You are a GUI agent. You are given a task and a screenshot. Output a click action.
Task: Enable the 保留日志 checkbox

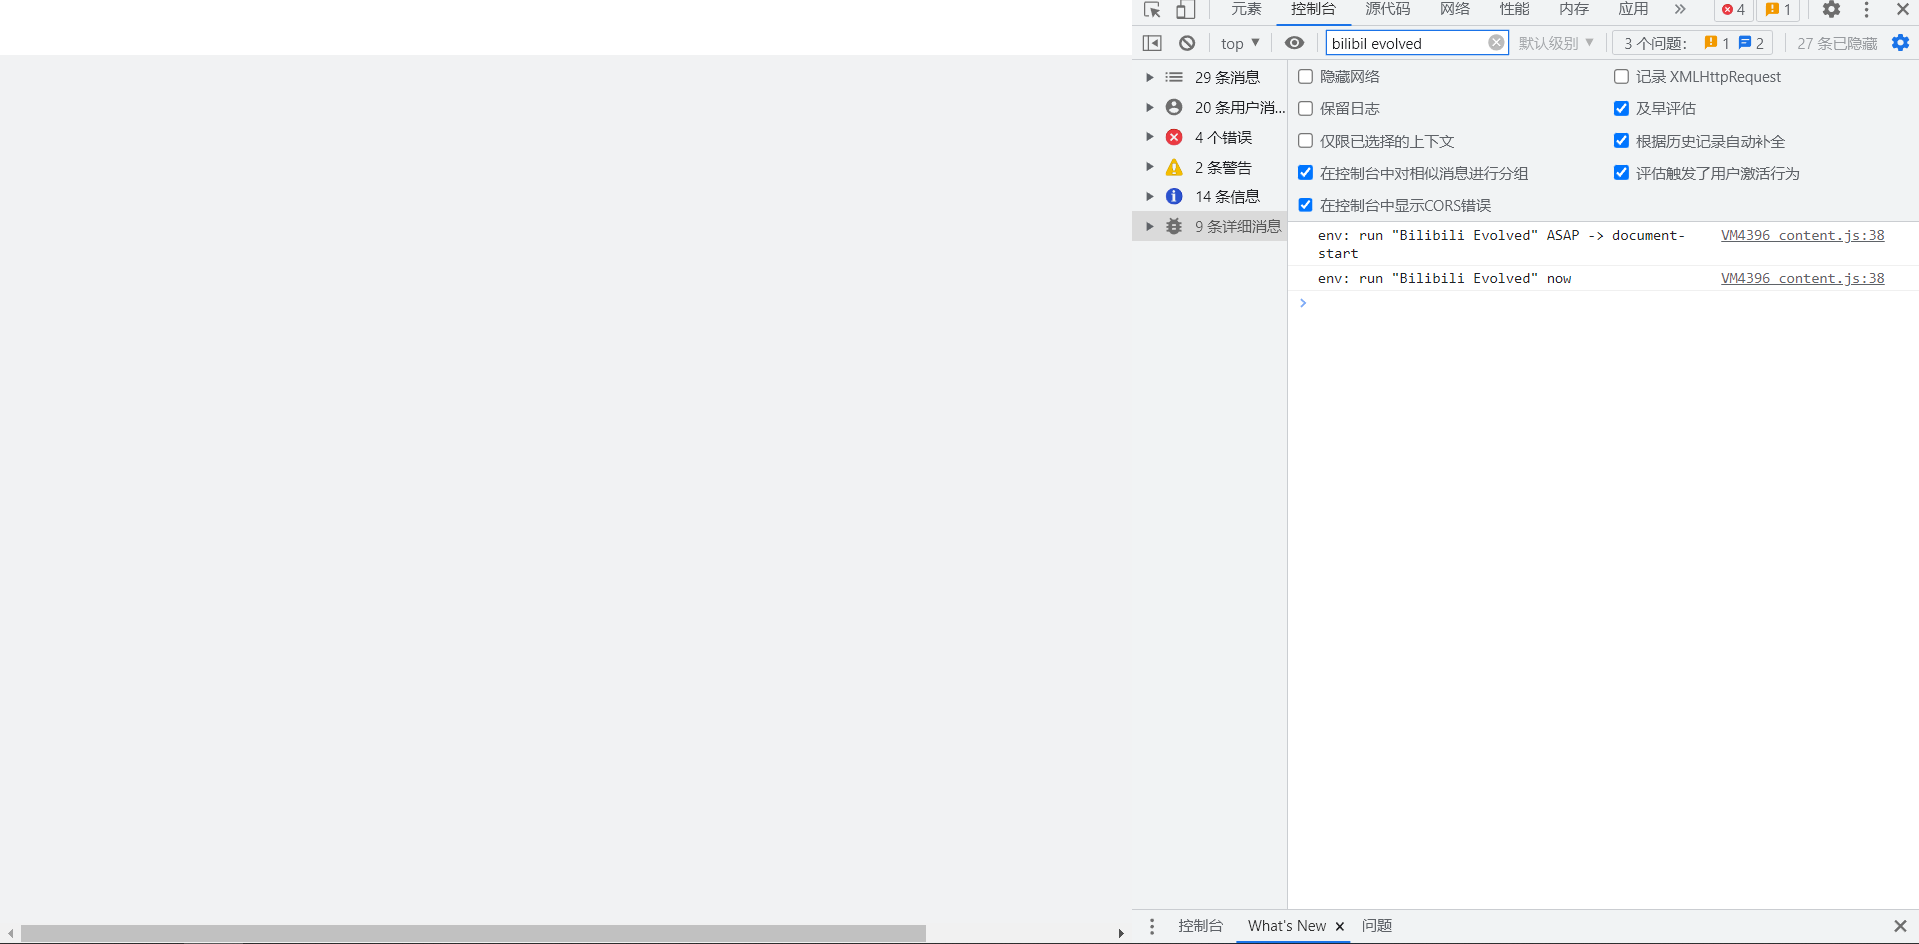[x=1305, y=108]
